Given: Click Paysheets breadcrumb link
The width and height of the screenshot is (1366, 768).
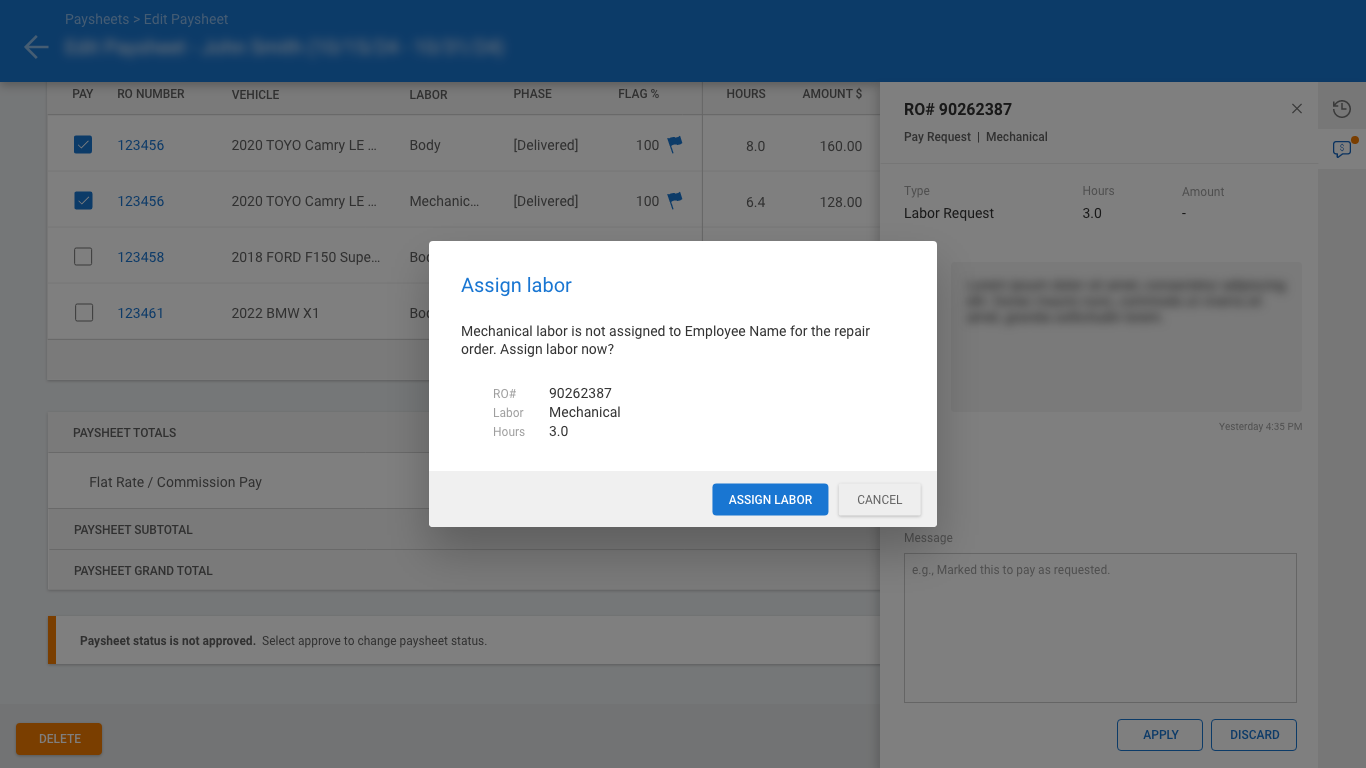Looking at the screenshot, I should [97, 19].
